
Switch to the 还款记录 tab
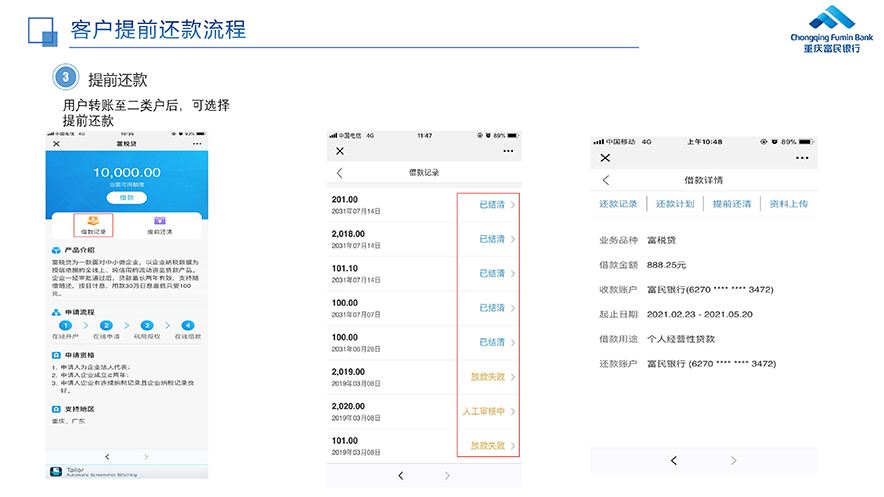coord(618,204)
